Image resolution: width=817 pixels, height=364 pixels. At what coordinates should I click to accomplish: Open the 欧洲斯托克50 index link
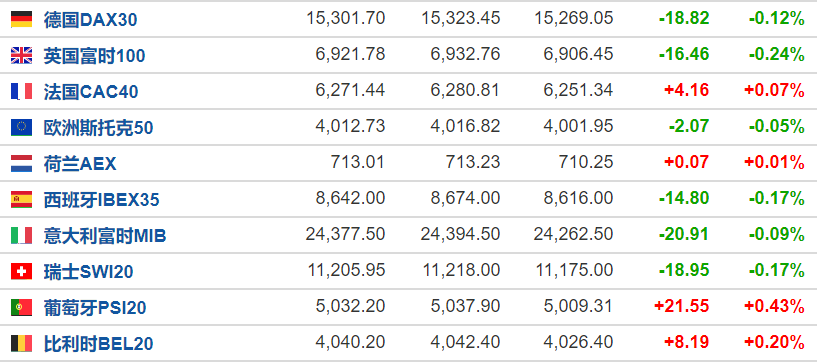click(x=98, y=128)
